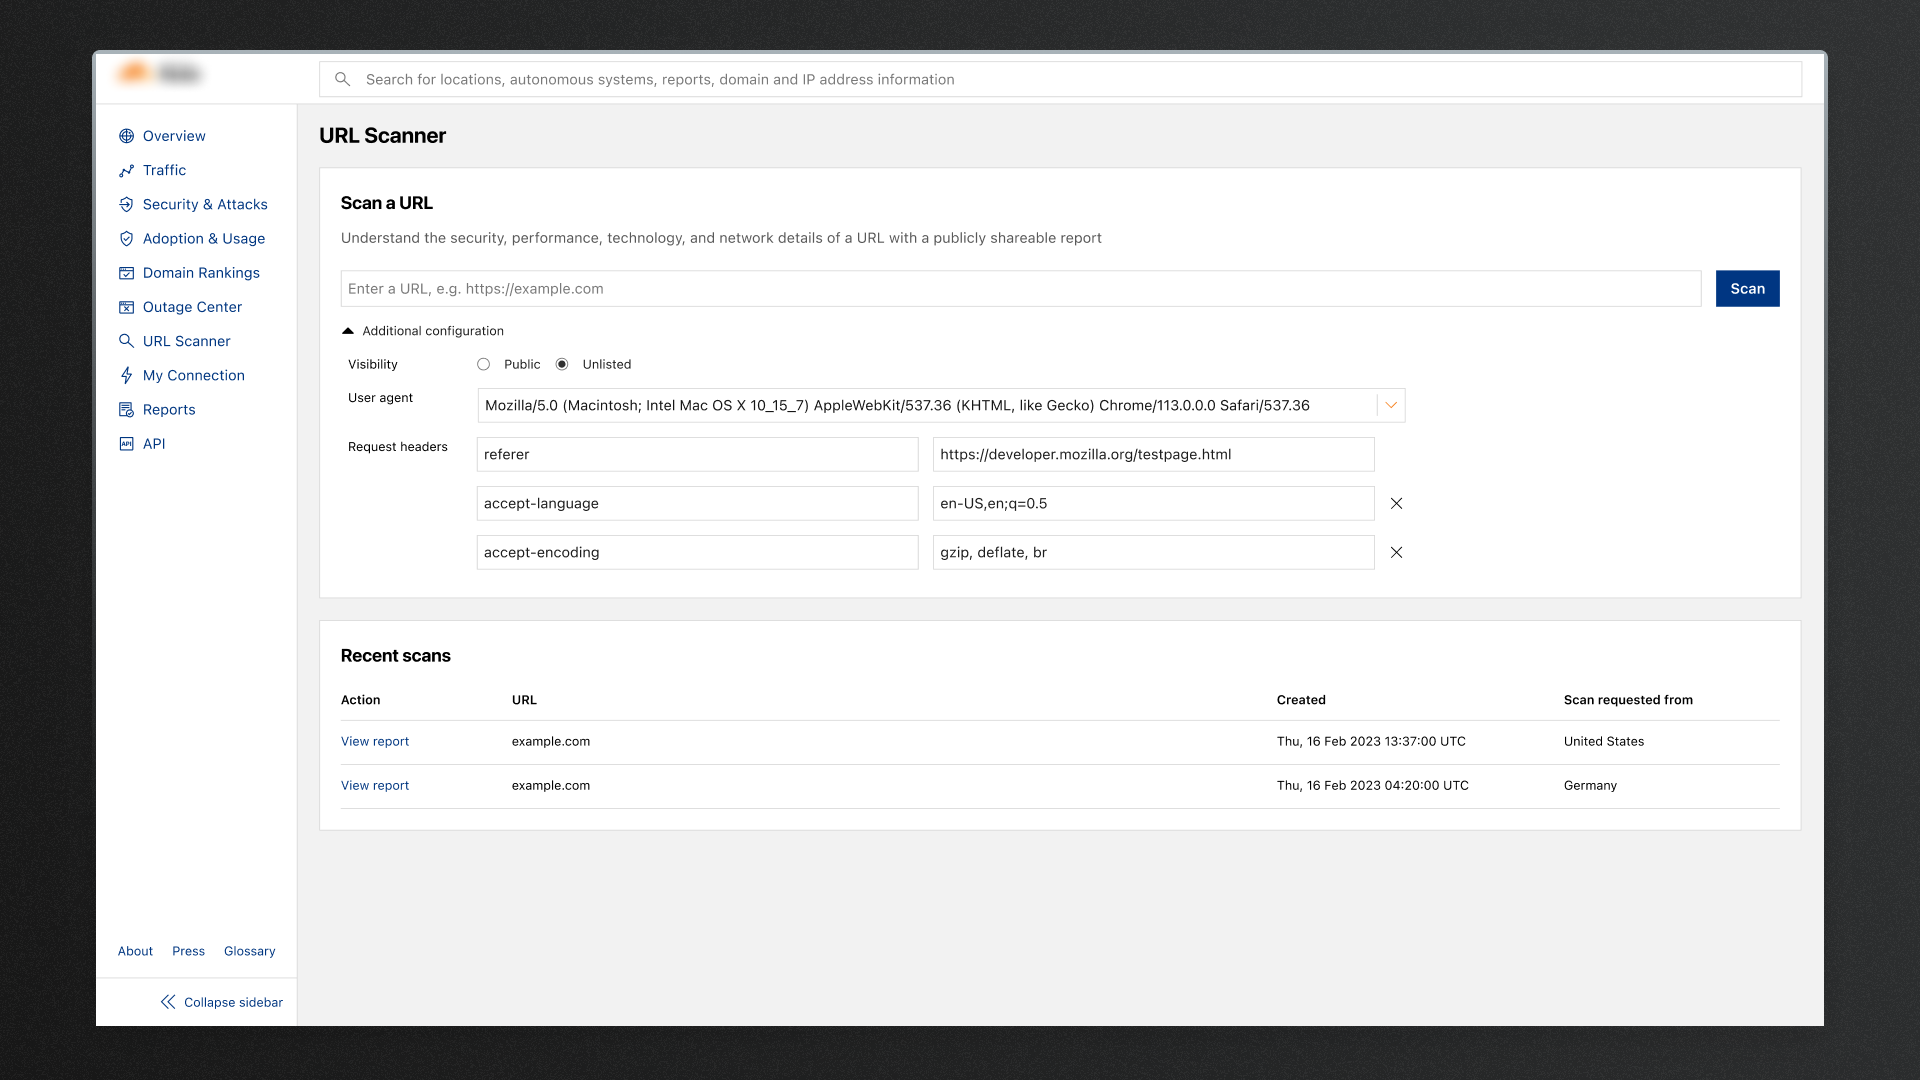Viewport: 1920px width, 1080px height.
Task: Go to Adoption & Usage page
Action: pos(203,239)
